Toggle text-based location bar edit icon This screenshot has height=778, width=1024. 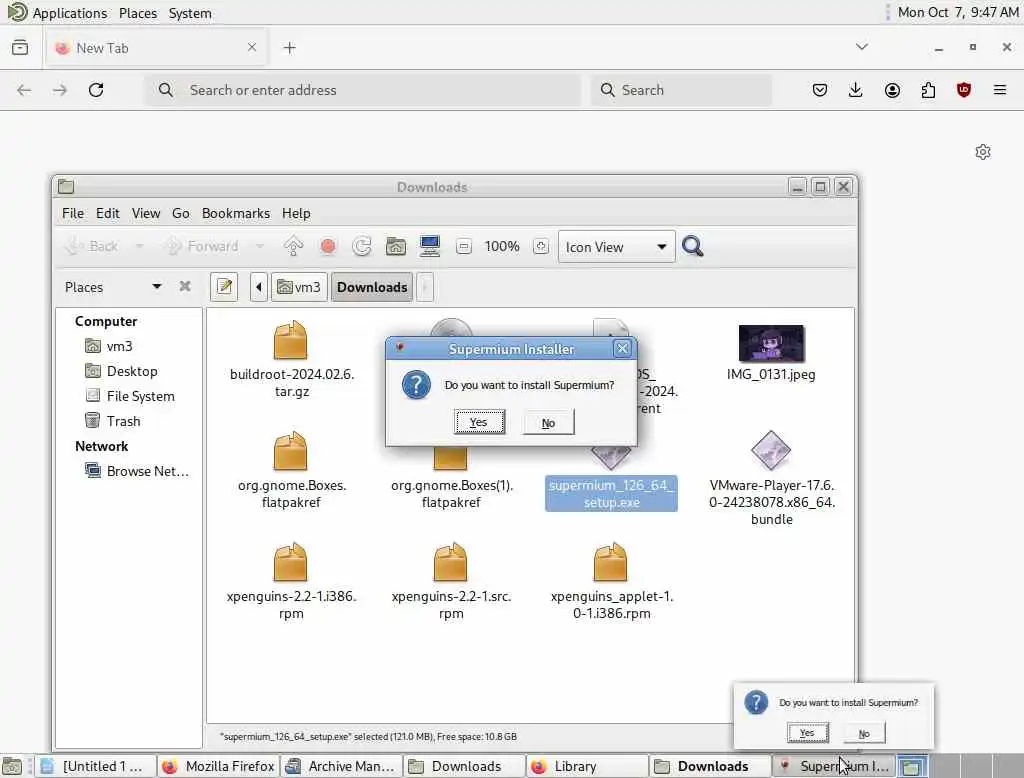[x=224, y=287]
